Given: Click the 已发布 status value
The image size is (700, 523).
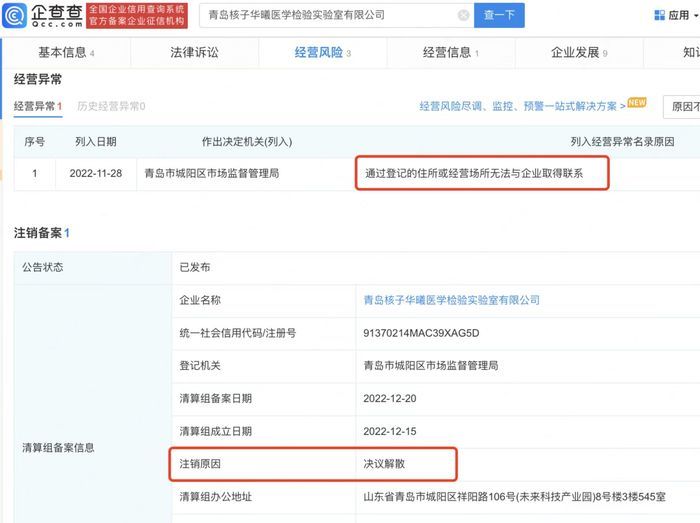Looking at the screenshot, I should (x=195, y=267).
